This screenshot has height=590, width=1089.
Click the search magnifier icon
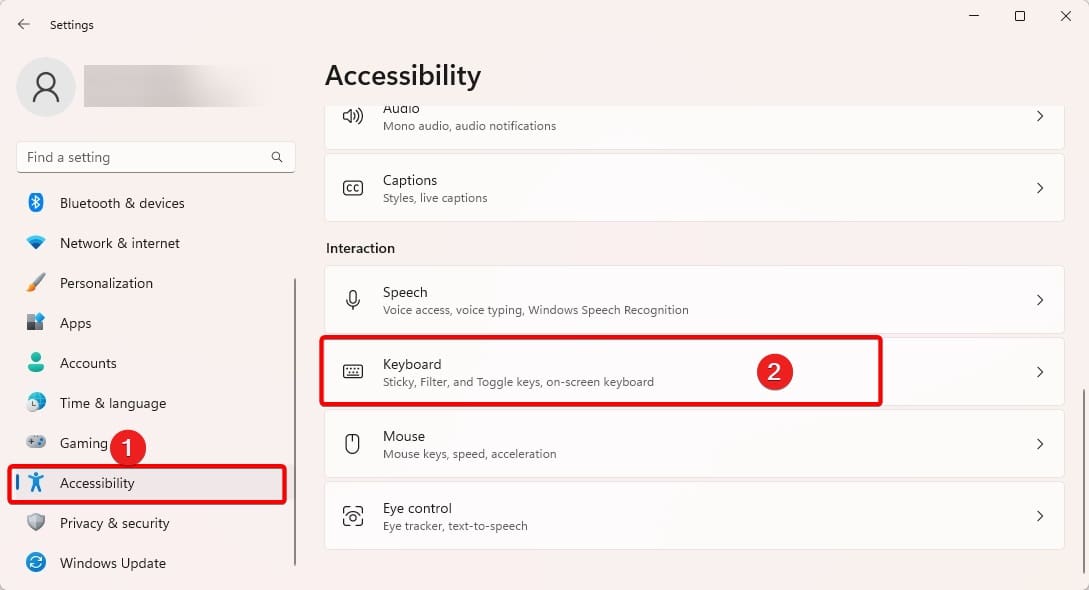[277, 157]
